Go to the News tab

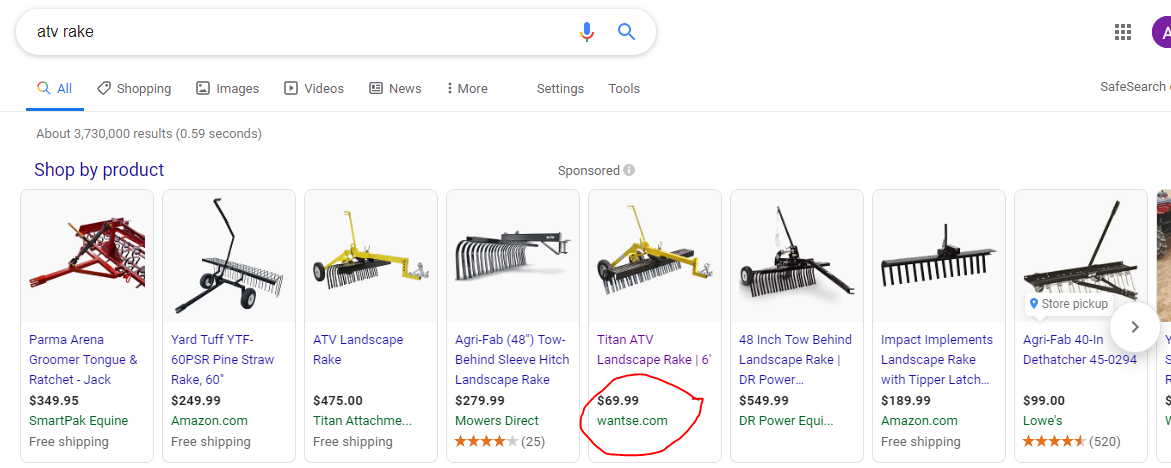(x=395, y=88)
